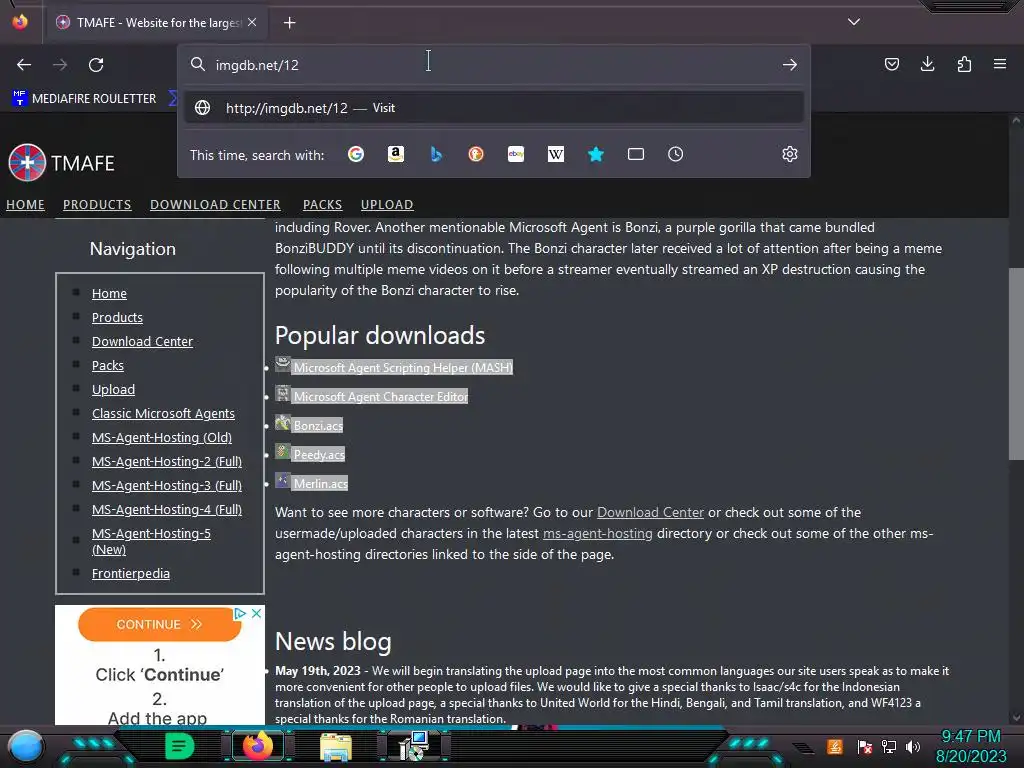Viewport: 1024px width, 768px height.
Task: Search this time with Bing
Action: click(x=436, y=154)
